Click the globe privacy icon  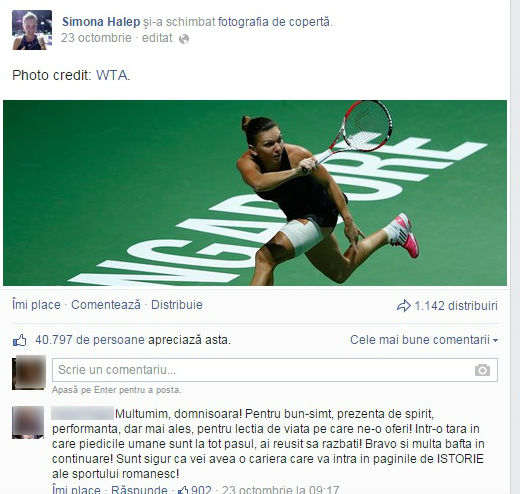pyautogui.click(x=184, y=39)
